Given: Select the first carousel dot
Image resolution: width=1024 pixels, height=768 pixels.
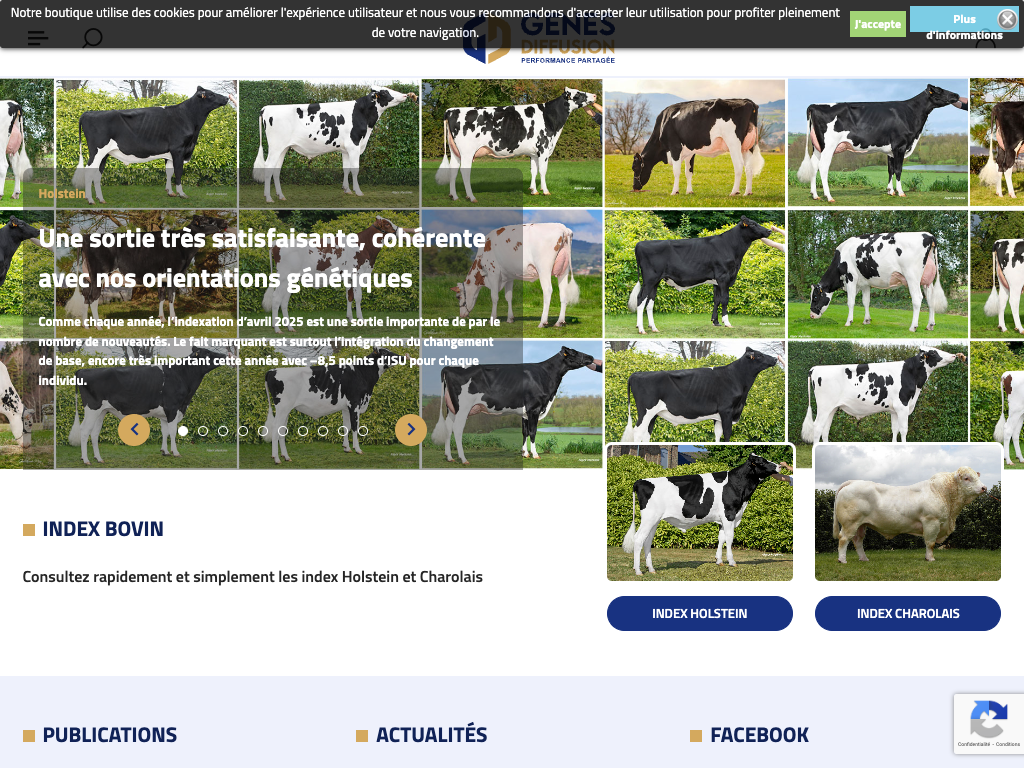Looking at the screenshot, I should click(x=183, y=431).
